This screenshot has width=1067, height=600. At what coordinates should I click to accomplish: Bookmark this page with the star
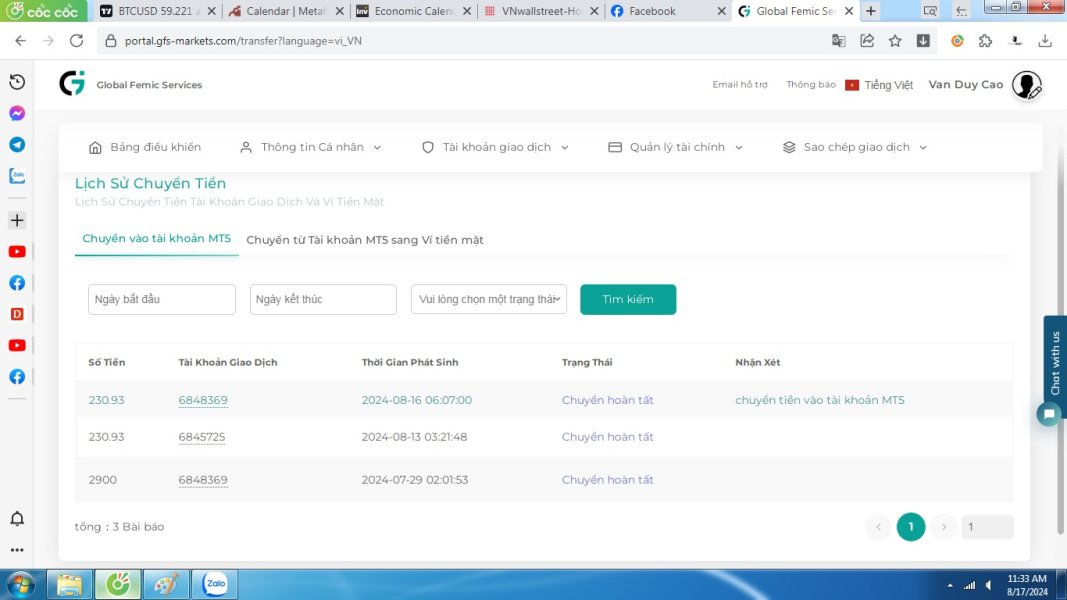click(895, 41)
